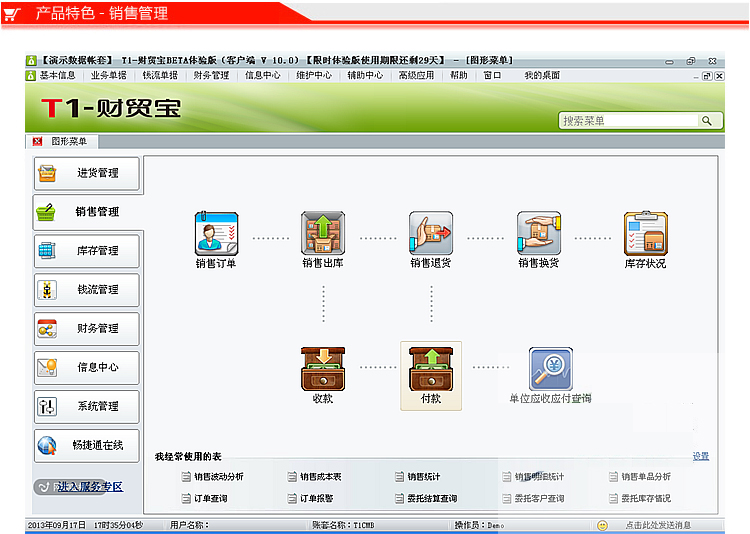Click 点击此处发送消息 in status bar

tap(658, 525)
